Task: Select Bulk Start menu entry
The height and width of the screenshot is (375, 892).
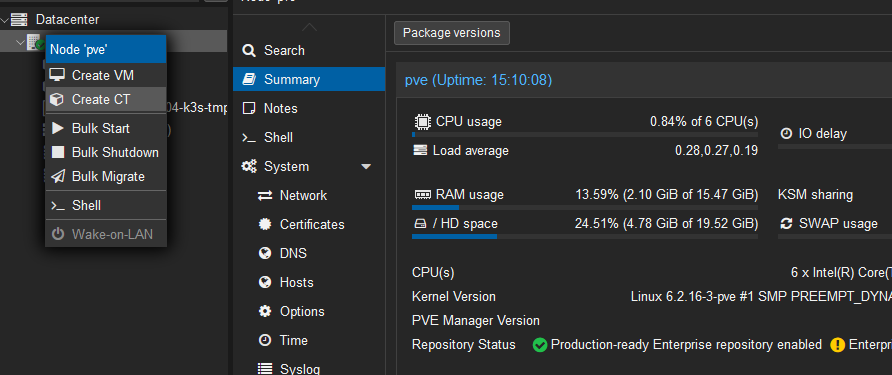Action: click(x=106, y=128)
